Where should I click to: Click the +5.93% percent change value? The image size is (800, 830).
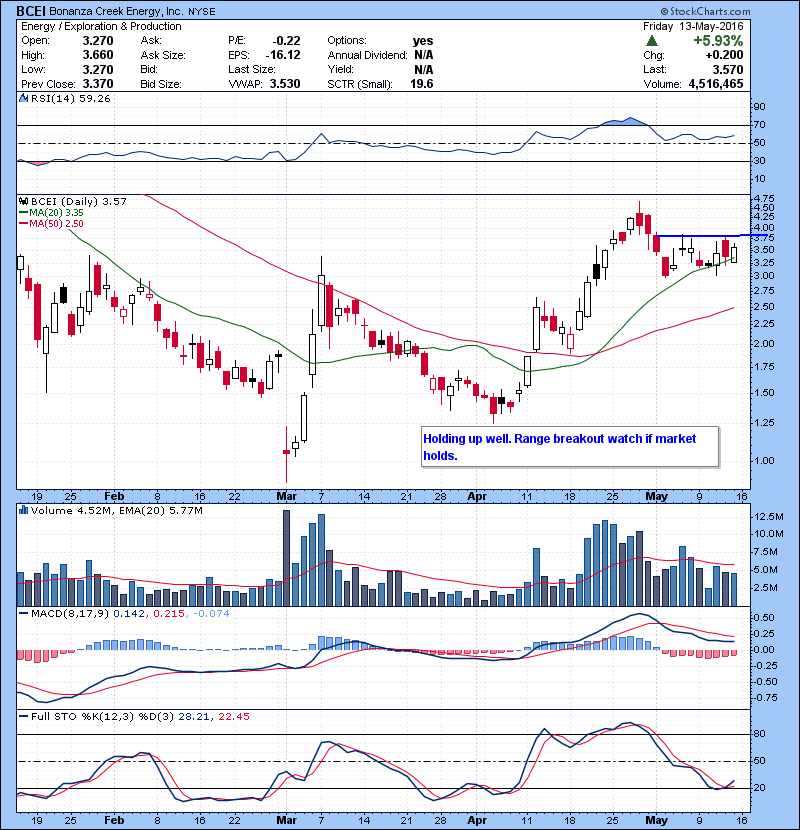point(717,40)
